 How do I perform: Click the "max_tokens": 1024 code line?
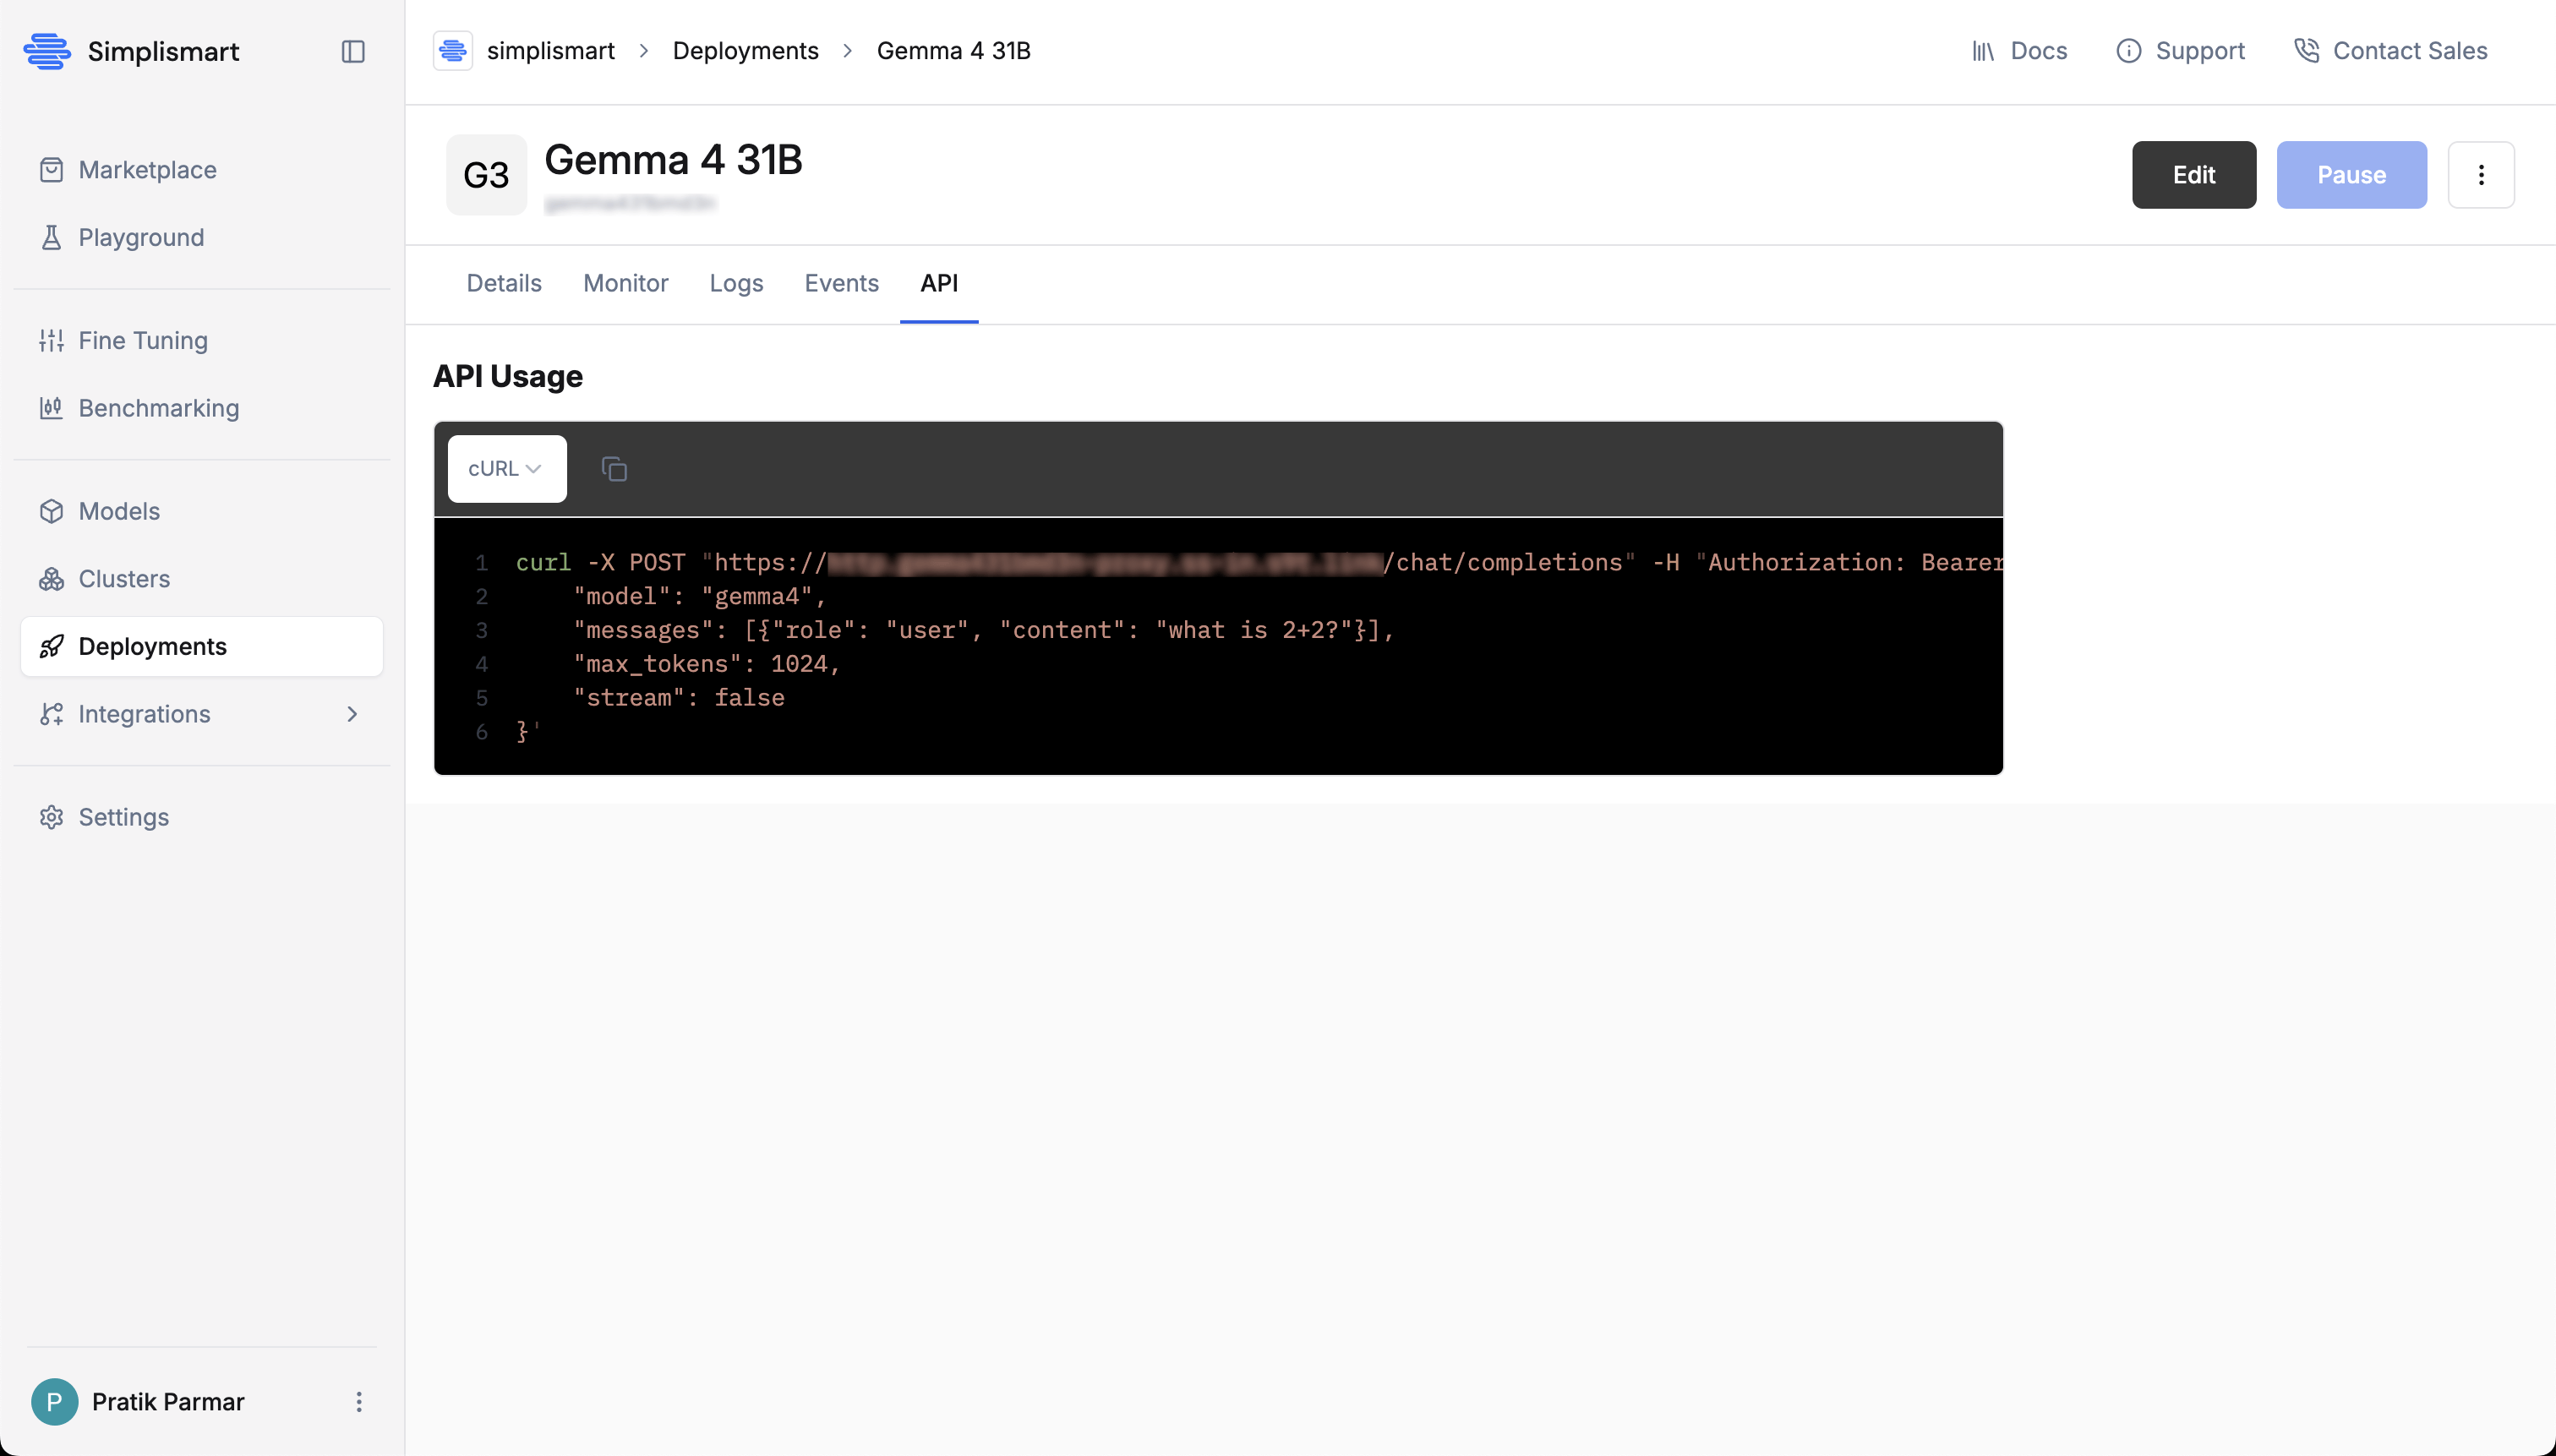tap(706, 664)
